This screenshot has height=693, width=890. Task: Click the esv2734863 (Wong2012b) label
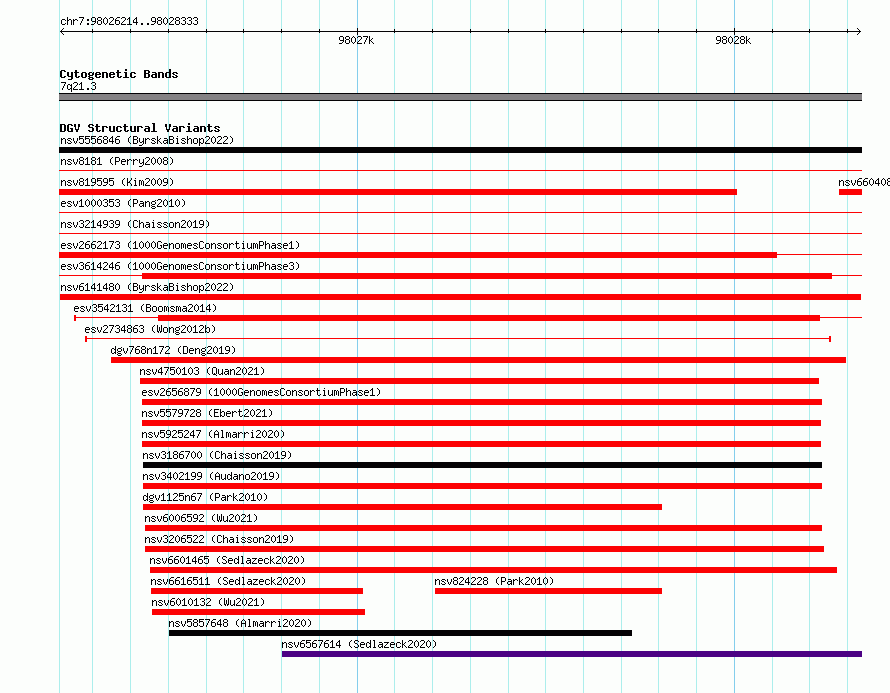[150, 329]
